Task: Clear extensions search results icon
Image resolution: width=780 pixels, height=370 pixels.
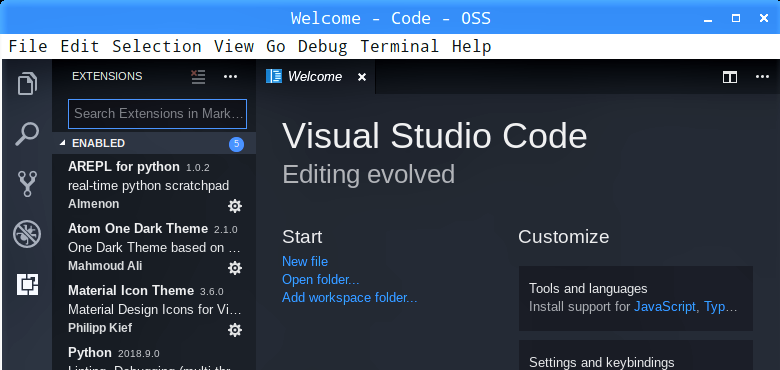Action: 198,77
